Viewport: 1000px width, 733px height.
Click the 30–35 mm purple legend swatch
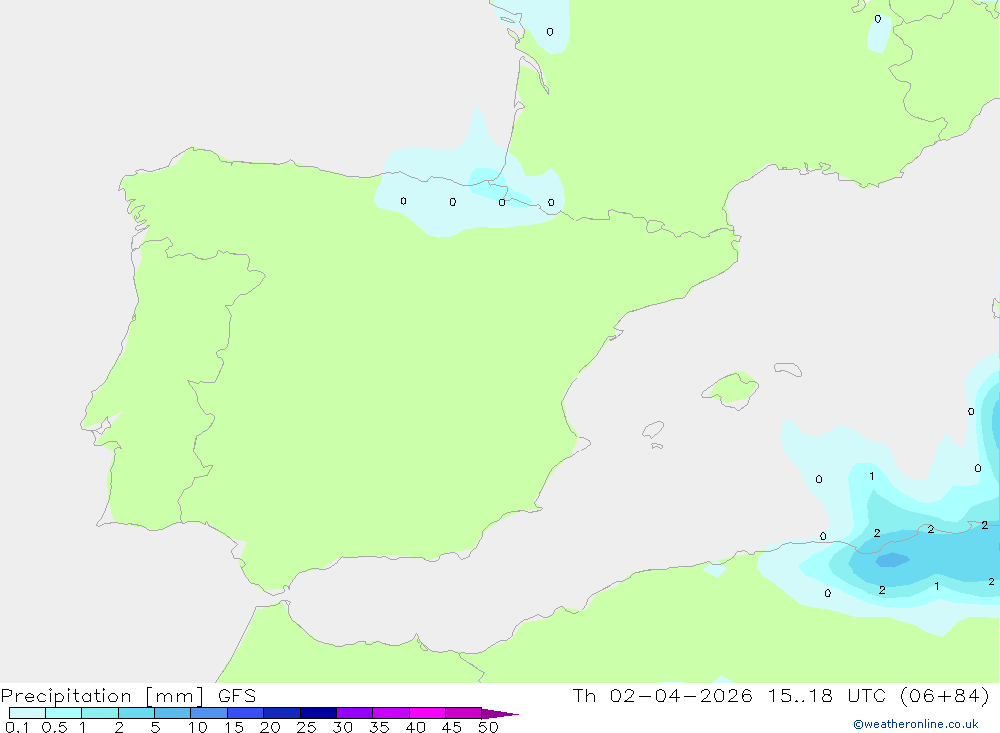[354, 713]
